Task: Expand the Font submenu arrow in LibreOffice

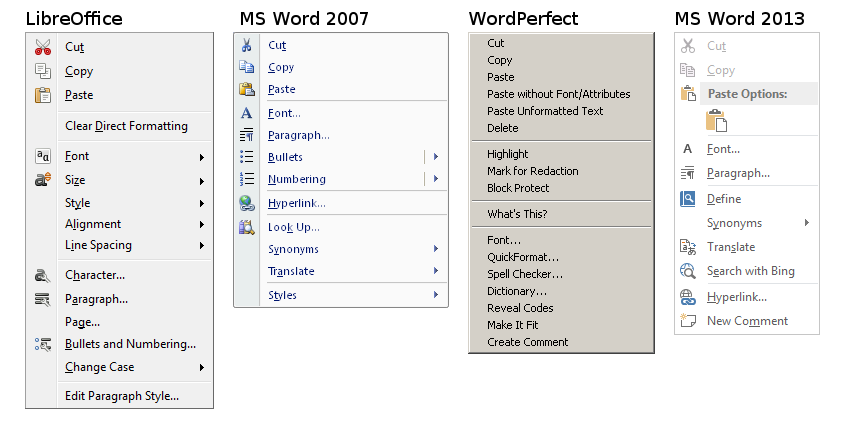Action: pyautogui.click(x=202, y=157)
